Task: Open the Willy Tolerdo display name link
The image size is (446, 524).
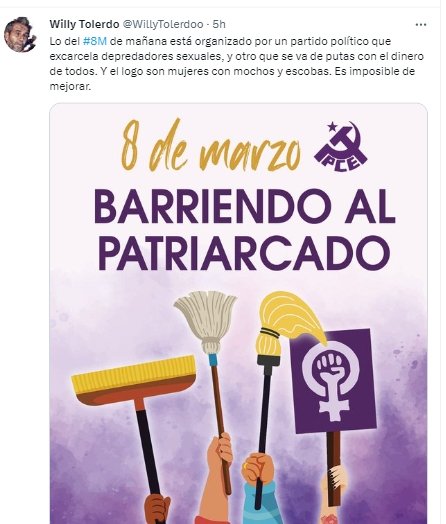Action: click(84, 24)
